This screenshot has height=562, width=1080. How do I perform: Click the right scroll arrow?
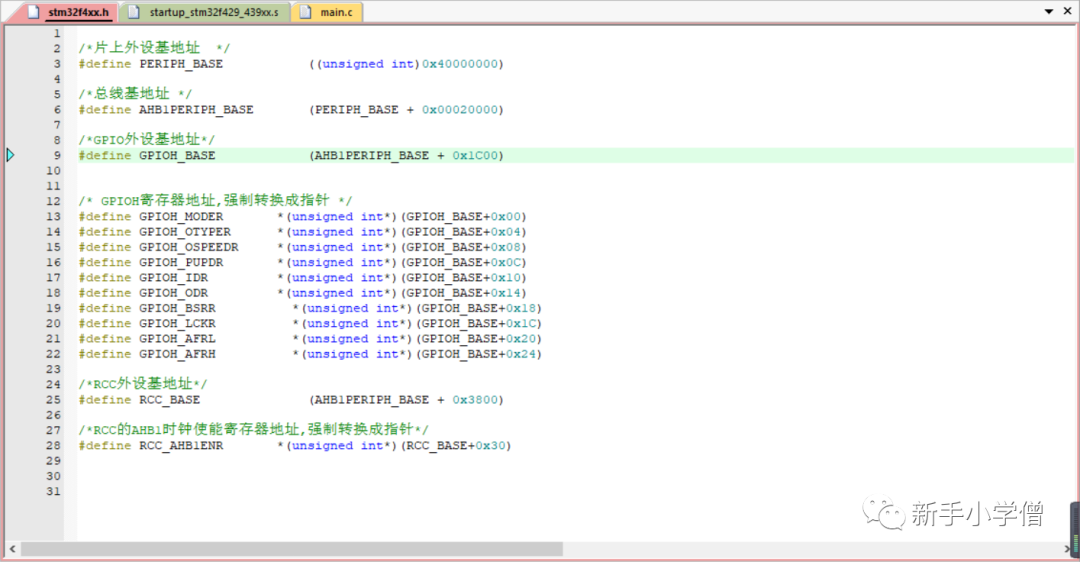pyautogui.click(x=1067, y=549)
